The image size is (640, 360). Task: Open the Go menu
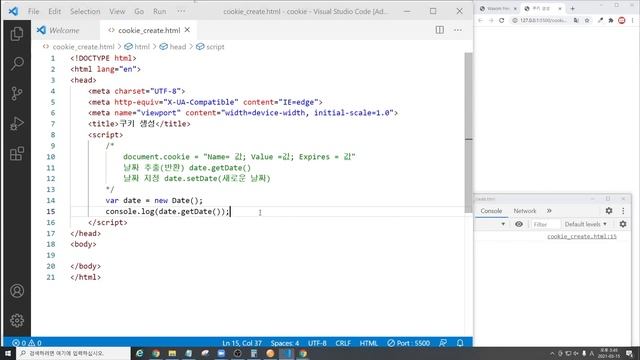point(139,11)
